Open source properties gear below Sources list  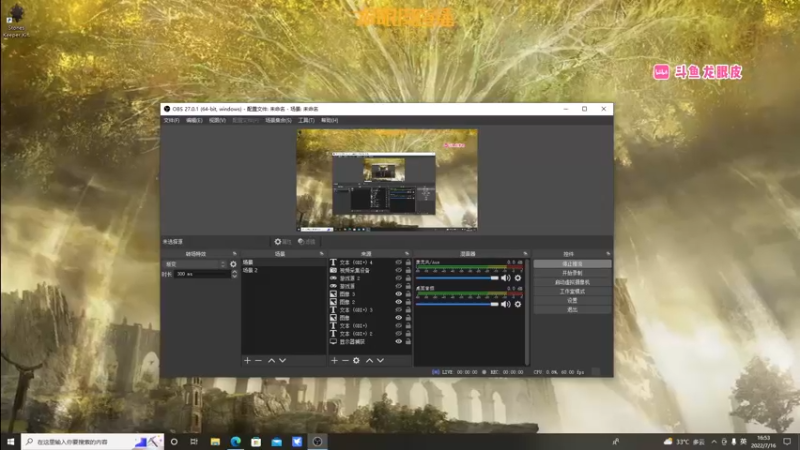(356, 360)
